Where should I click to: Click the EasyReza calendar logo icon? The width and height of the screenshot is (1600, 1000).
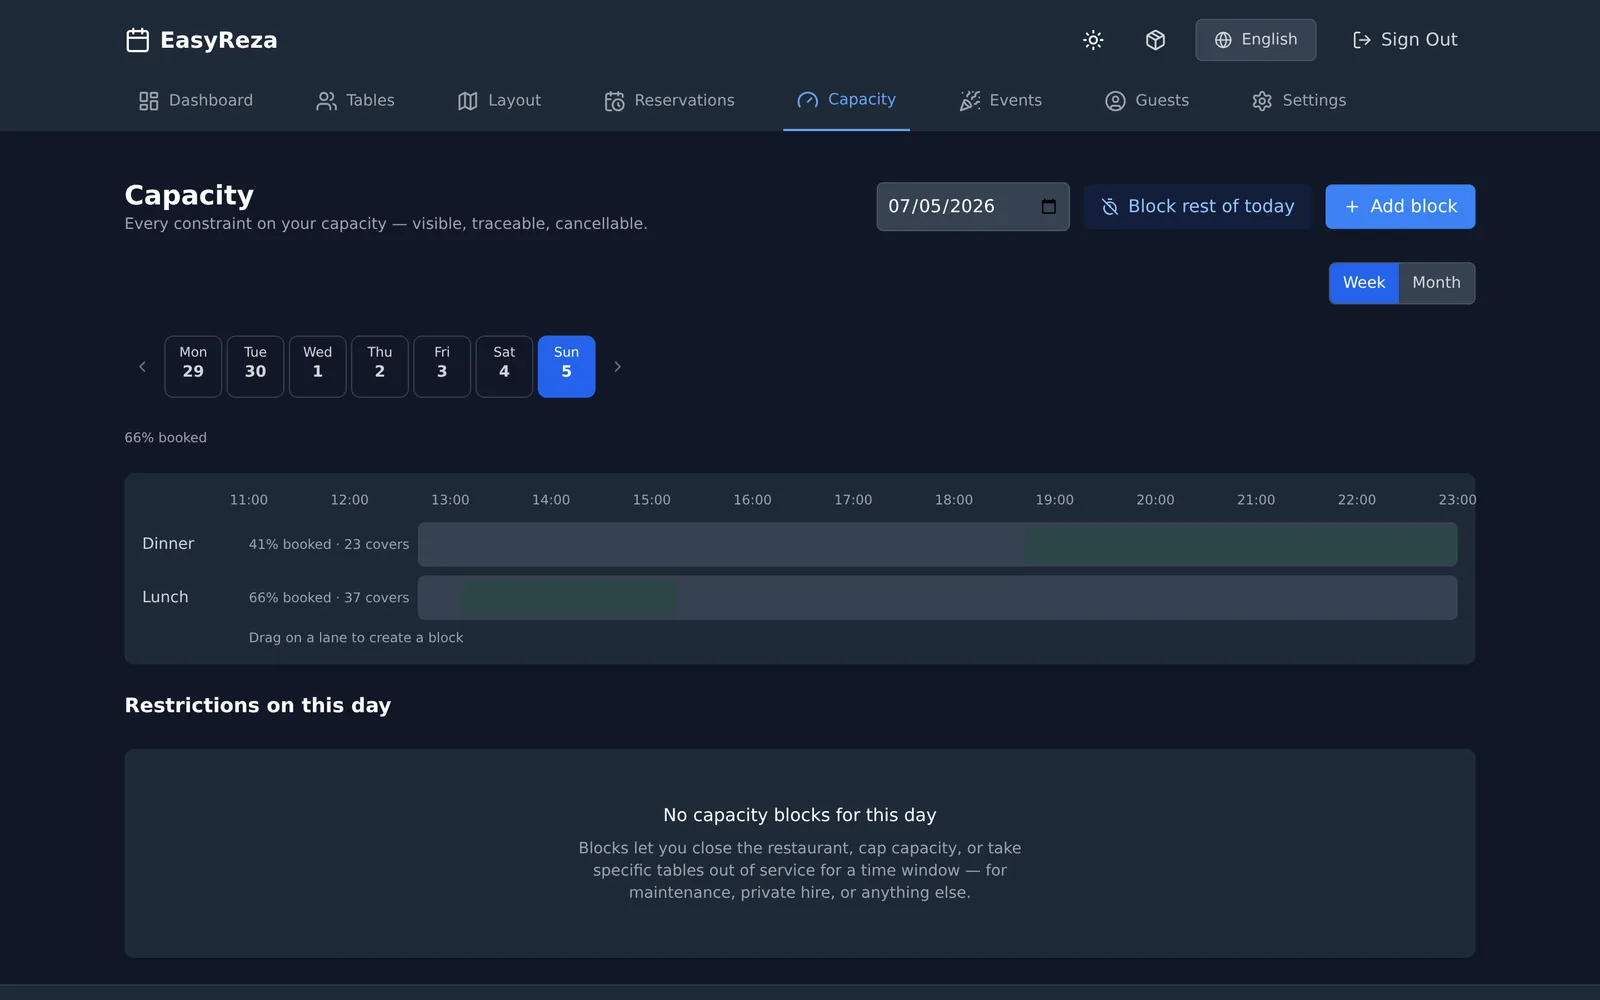(x=137, y=40)
